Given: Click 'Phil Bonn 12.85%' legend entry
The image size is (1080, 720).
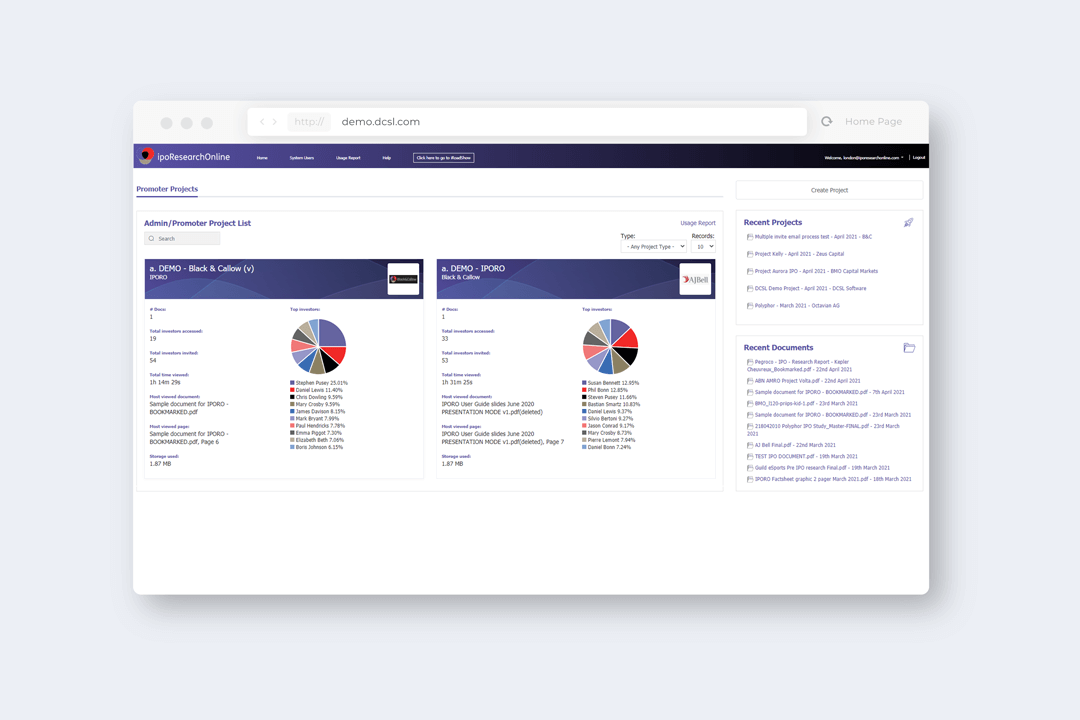Looking at the screenshot, I should coord(605,390).
